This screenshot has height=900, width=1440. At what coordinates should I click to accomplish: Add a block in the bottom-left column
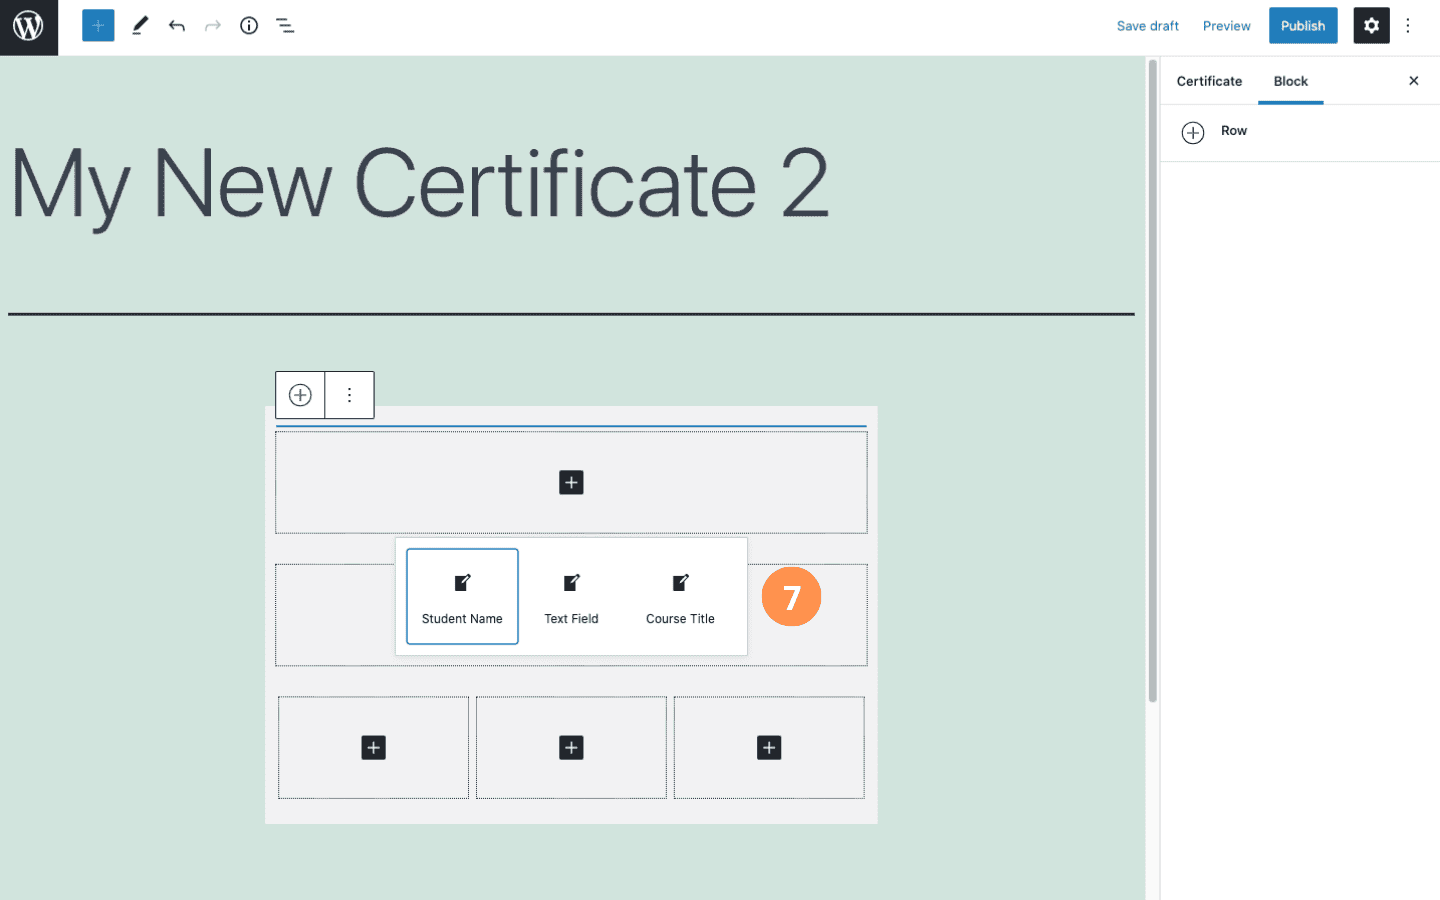click(x=373, y=748)
